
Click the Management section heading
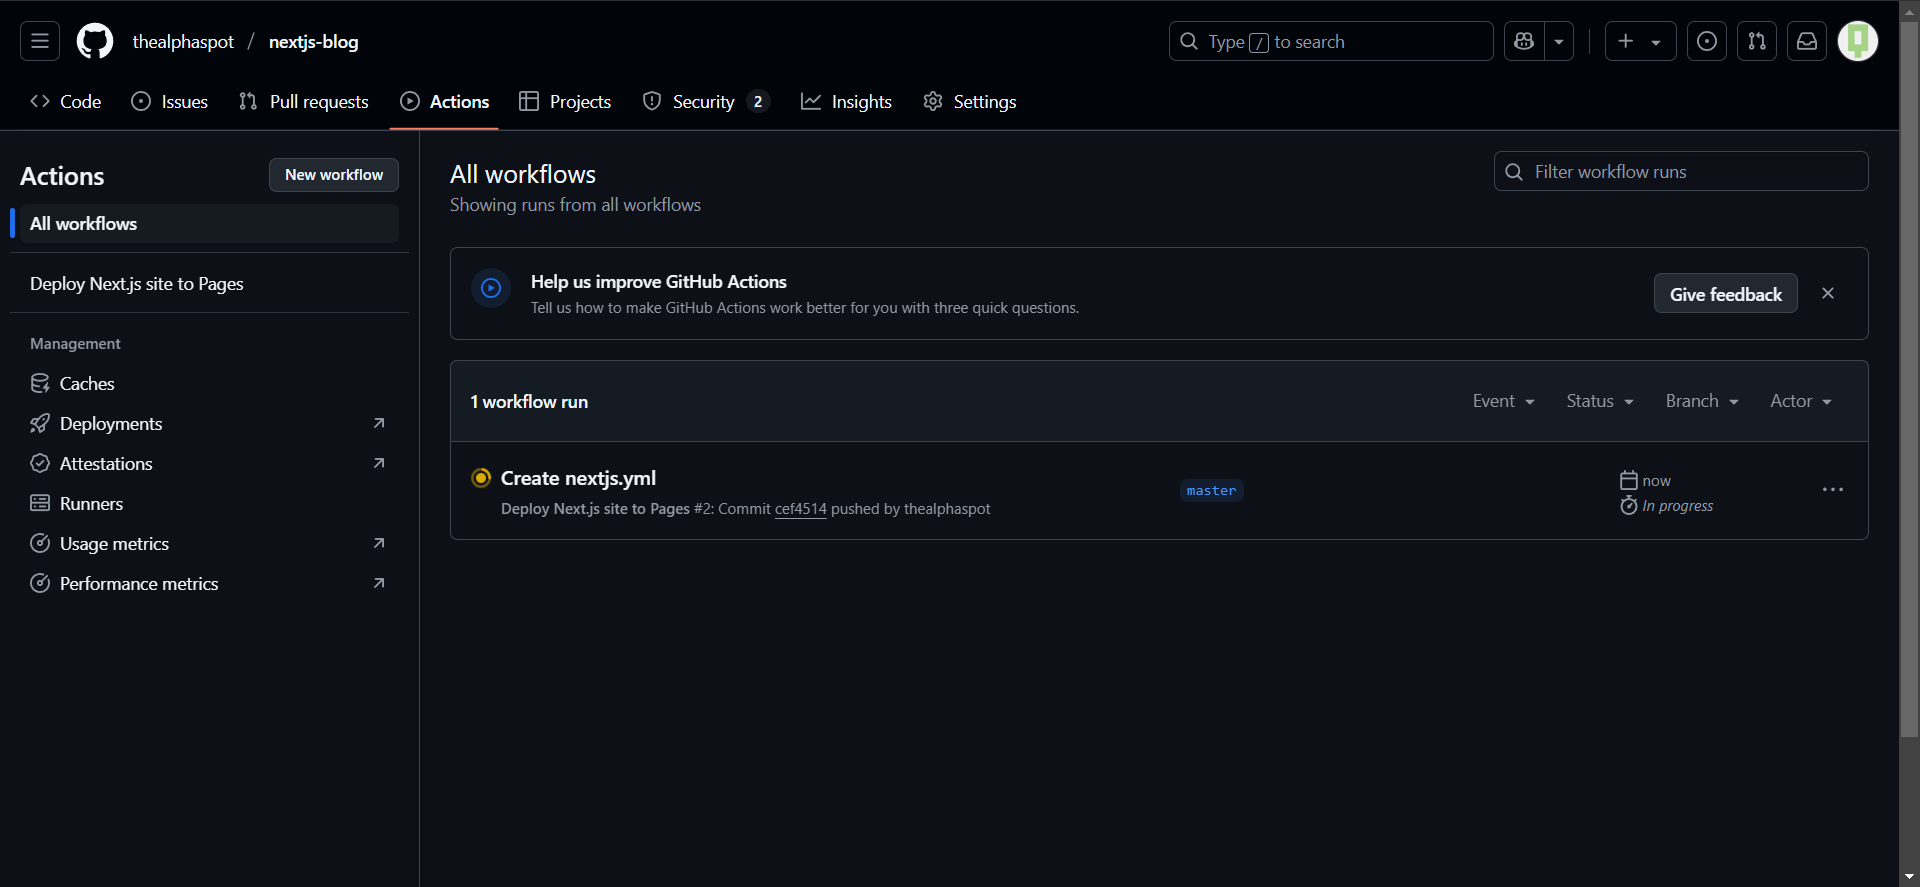tap(75, 344)
